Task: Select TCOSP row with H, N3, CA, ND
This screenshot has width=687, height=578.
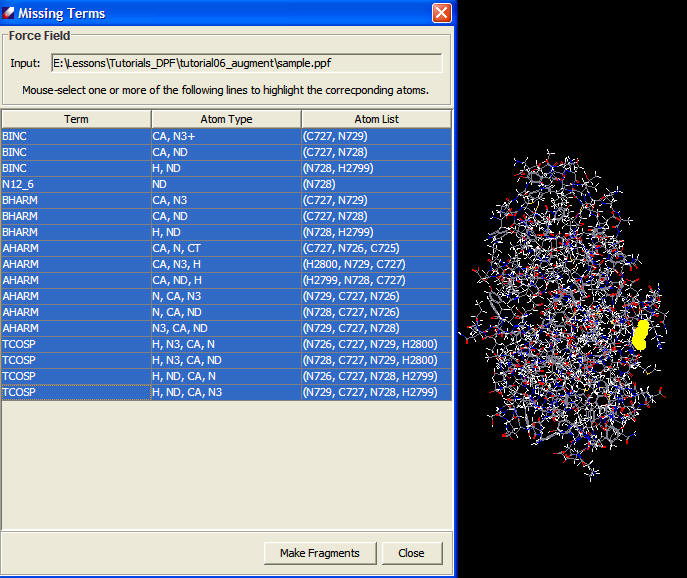Action: click(76, 360)
